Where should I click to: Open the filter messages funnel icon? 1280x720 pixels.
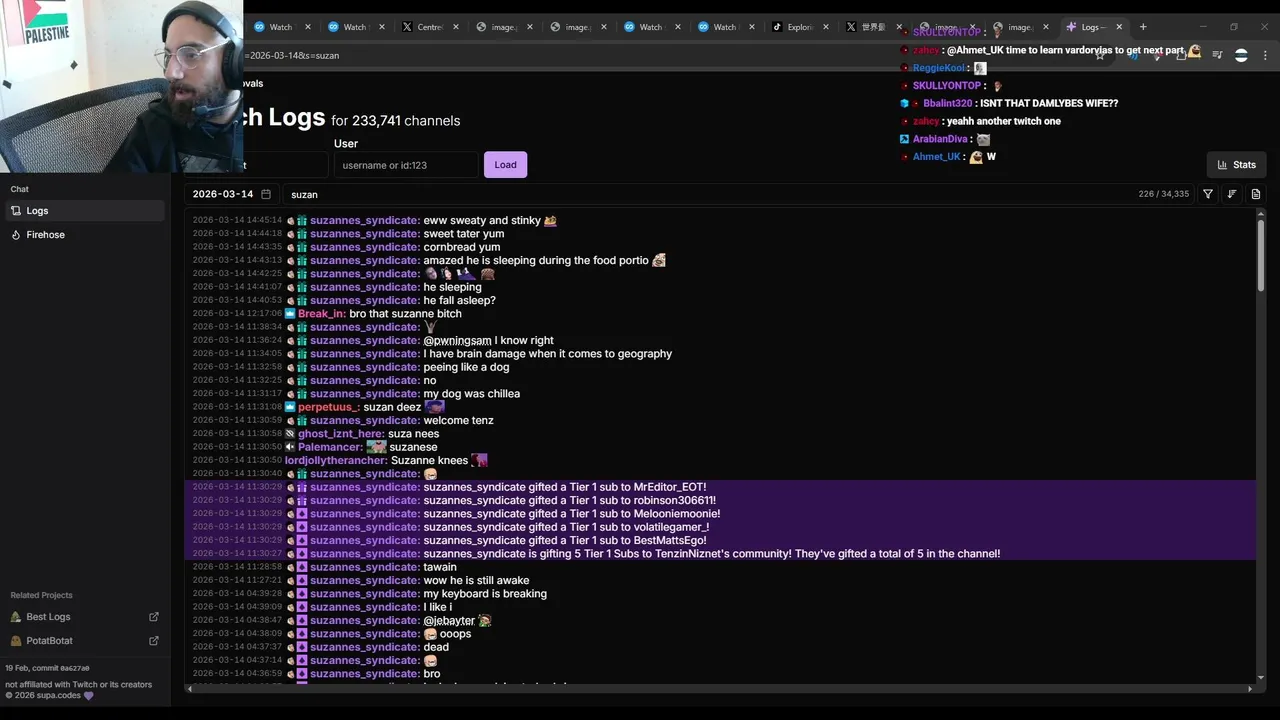1208,194
